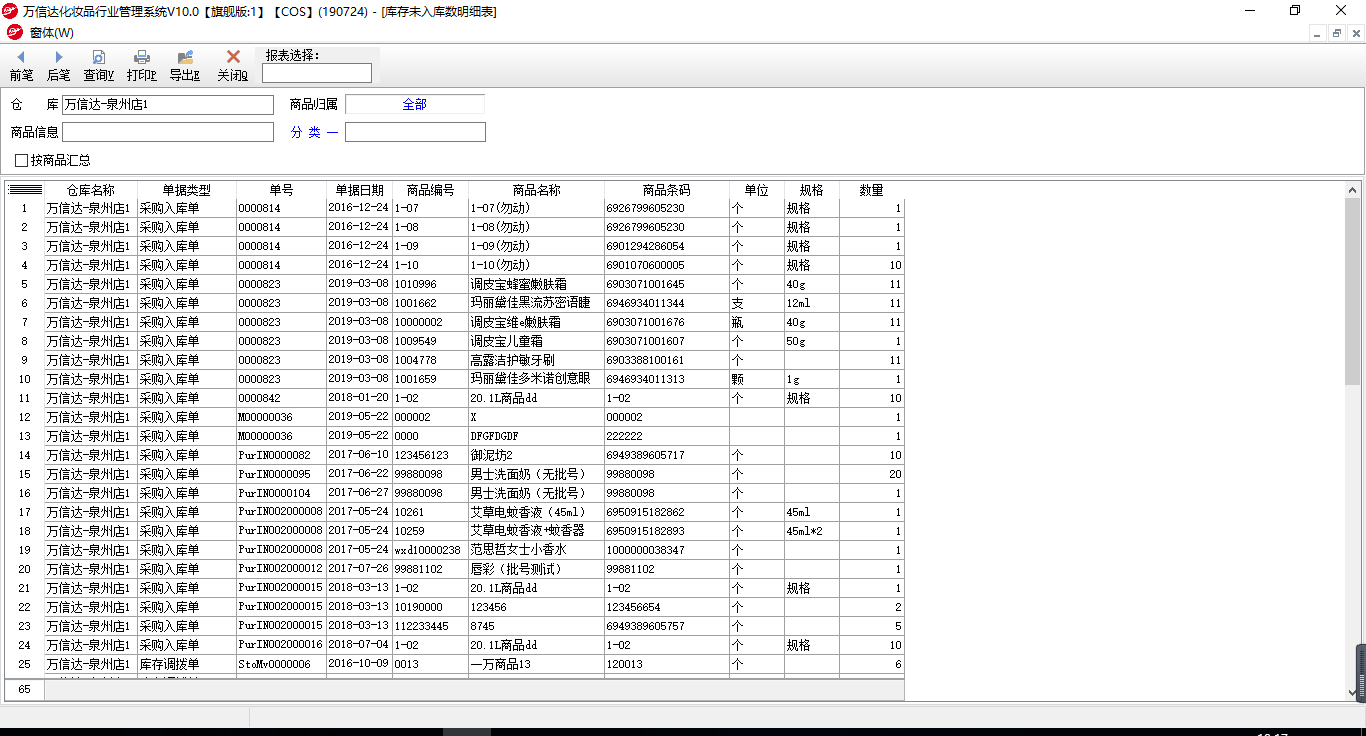Click the vertical scrollbar thumb
The image size is (1366, 736).
1353,290
